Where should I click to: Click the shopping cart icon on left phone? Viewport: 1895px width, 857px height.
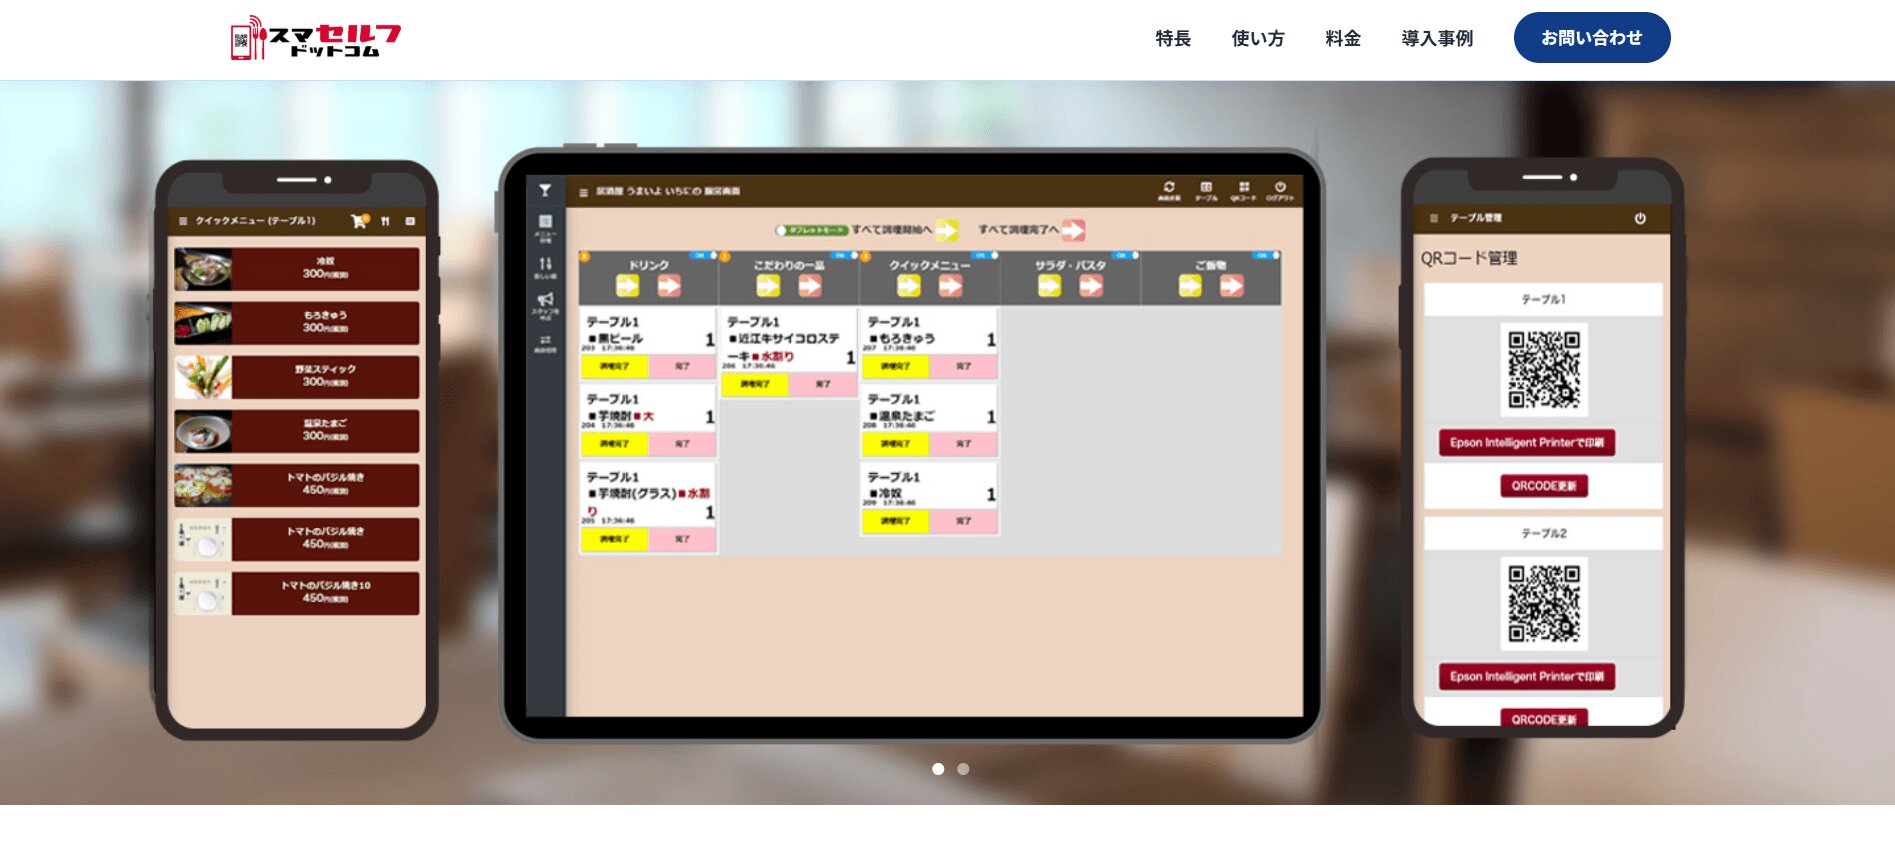click(x=359, y=221)
